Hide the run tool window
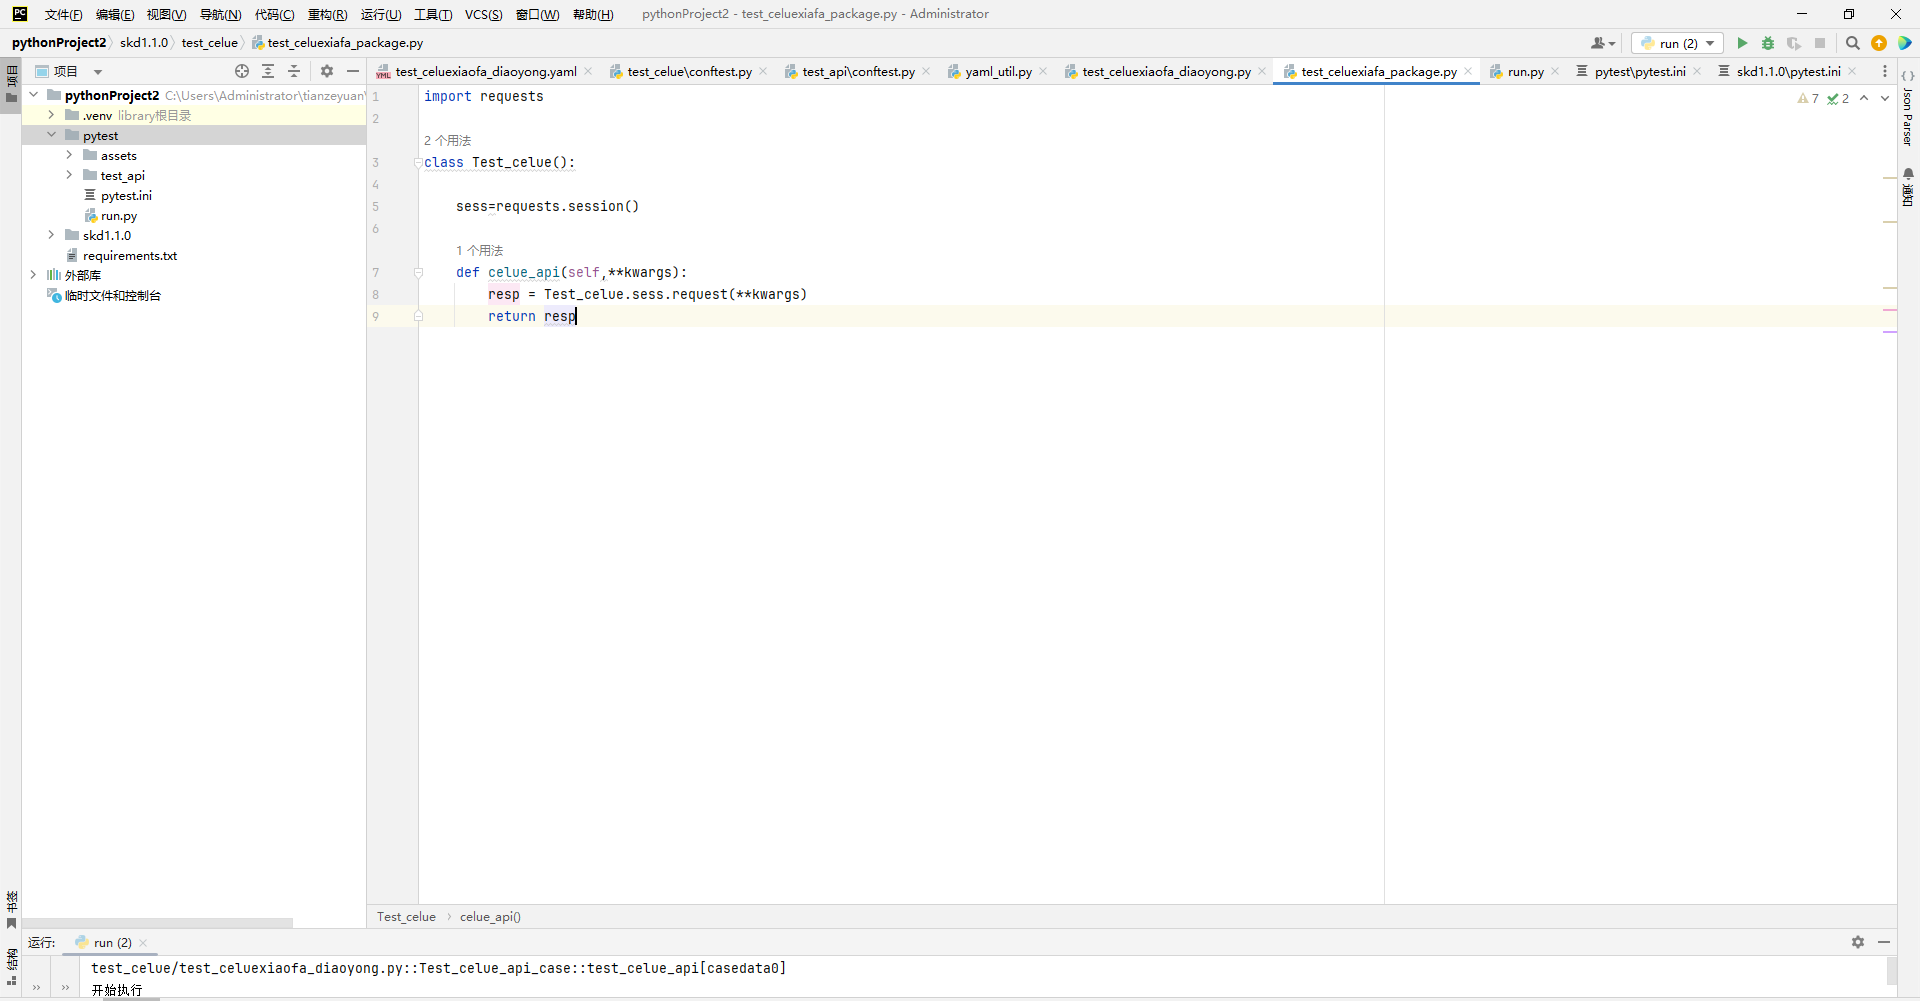The width and height of the screenshot is (1920, 1001). tap(1884, 942)
